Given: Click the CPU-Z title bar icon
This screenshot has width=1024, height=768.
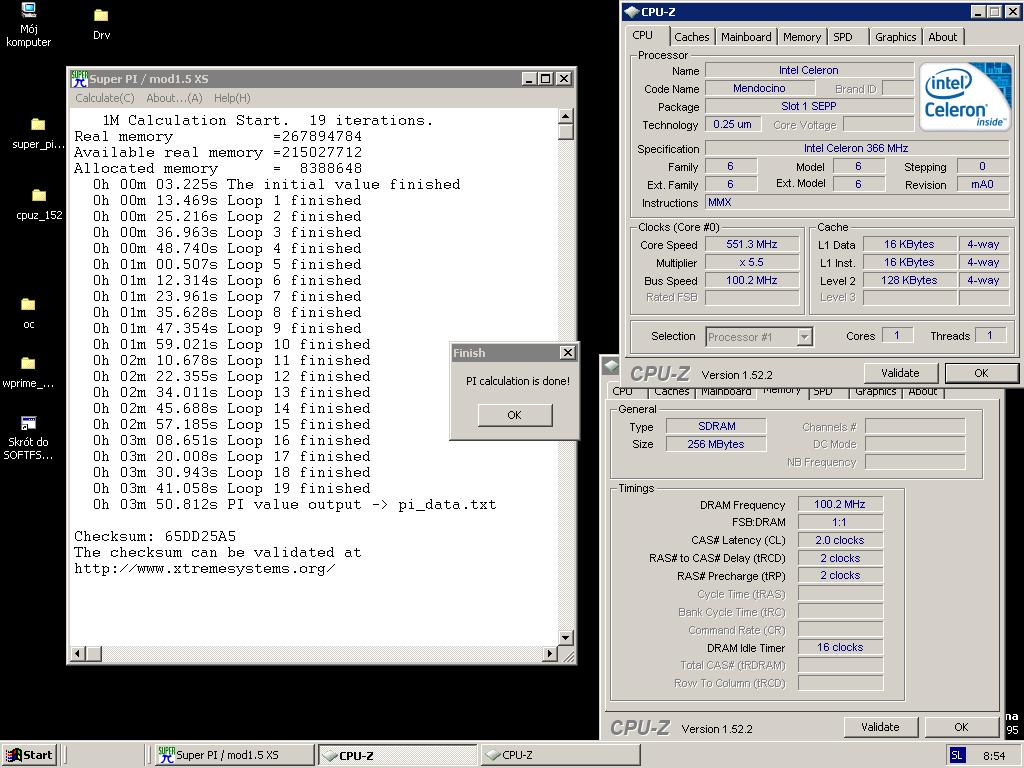Looking at the screenshot, I should pos(631,12).
